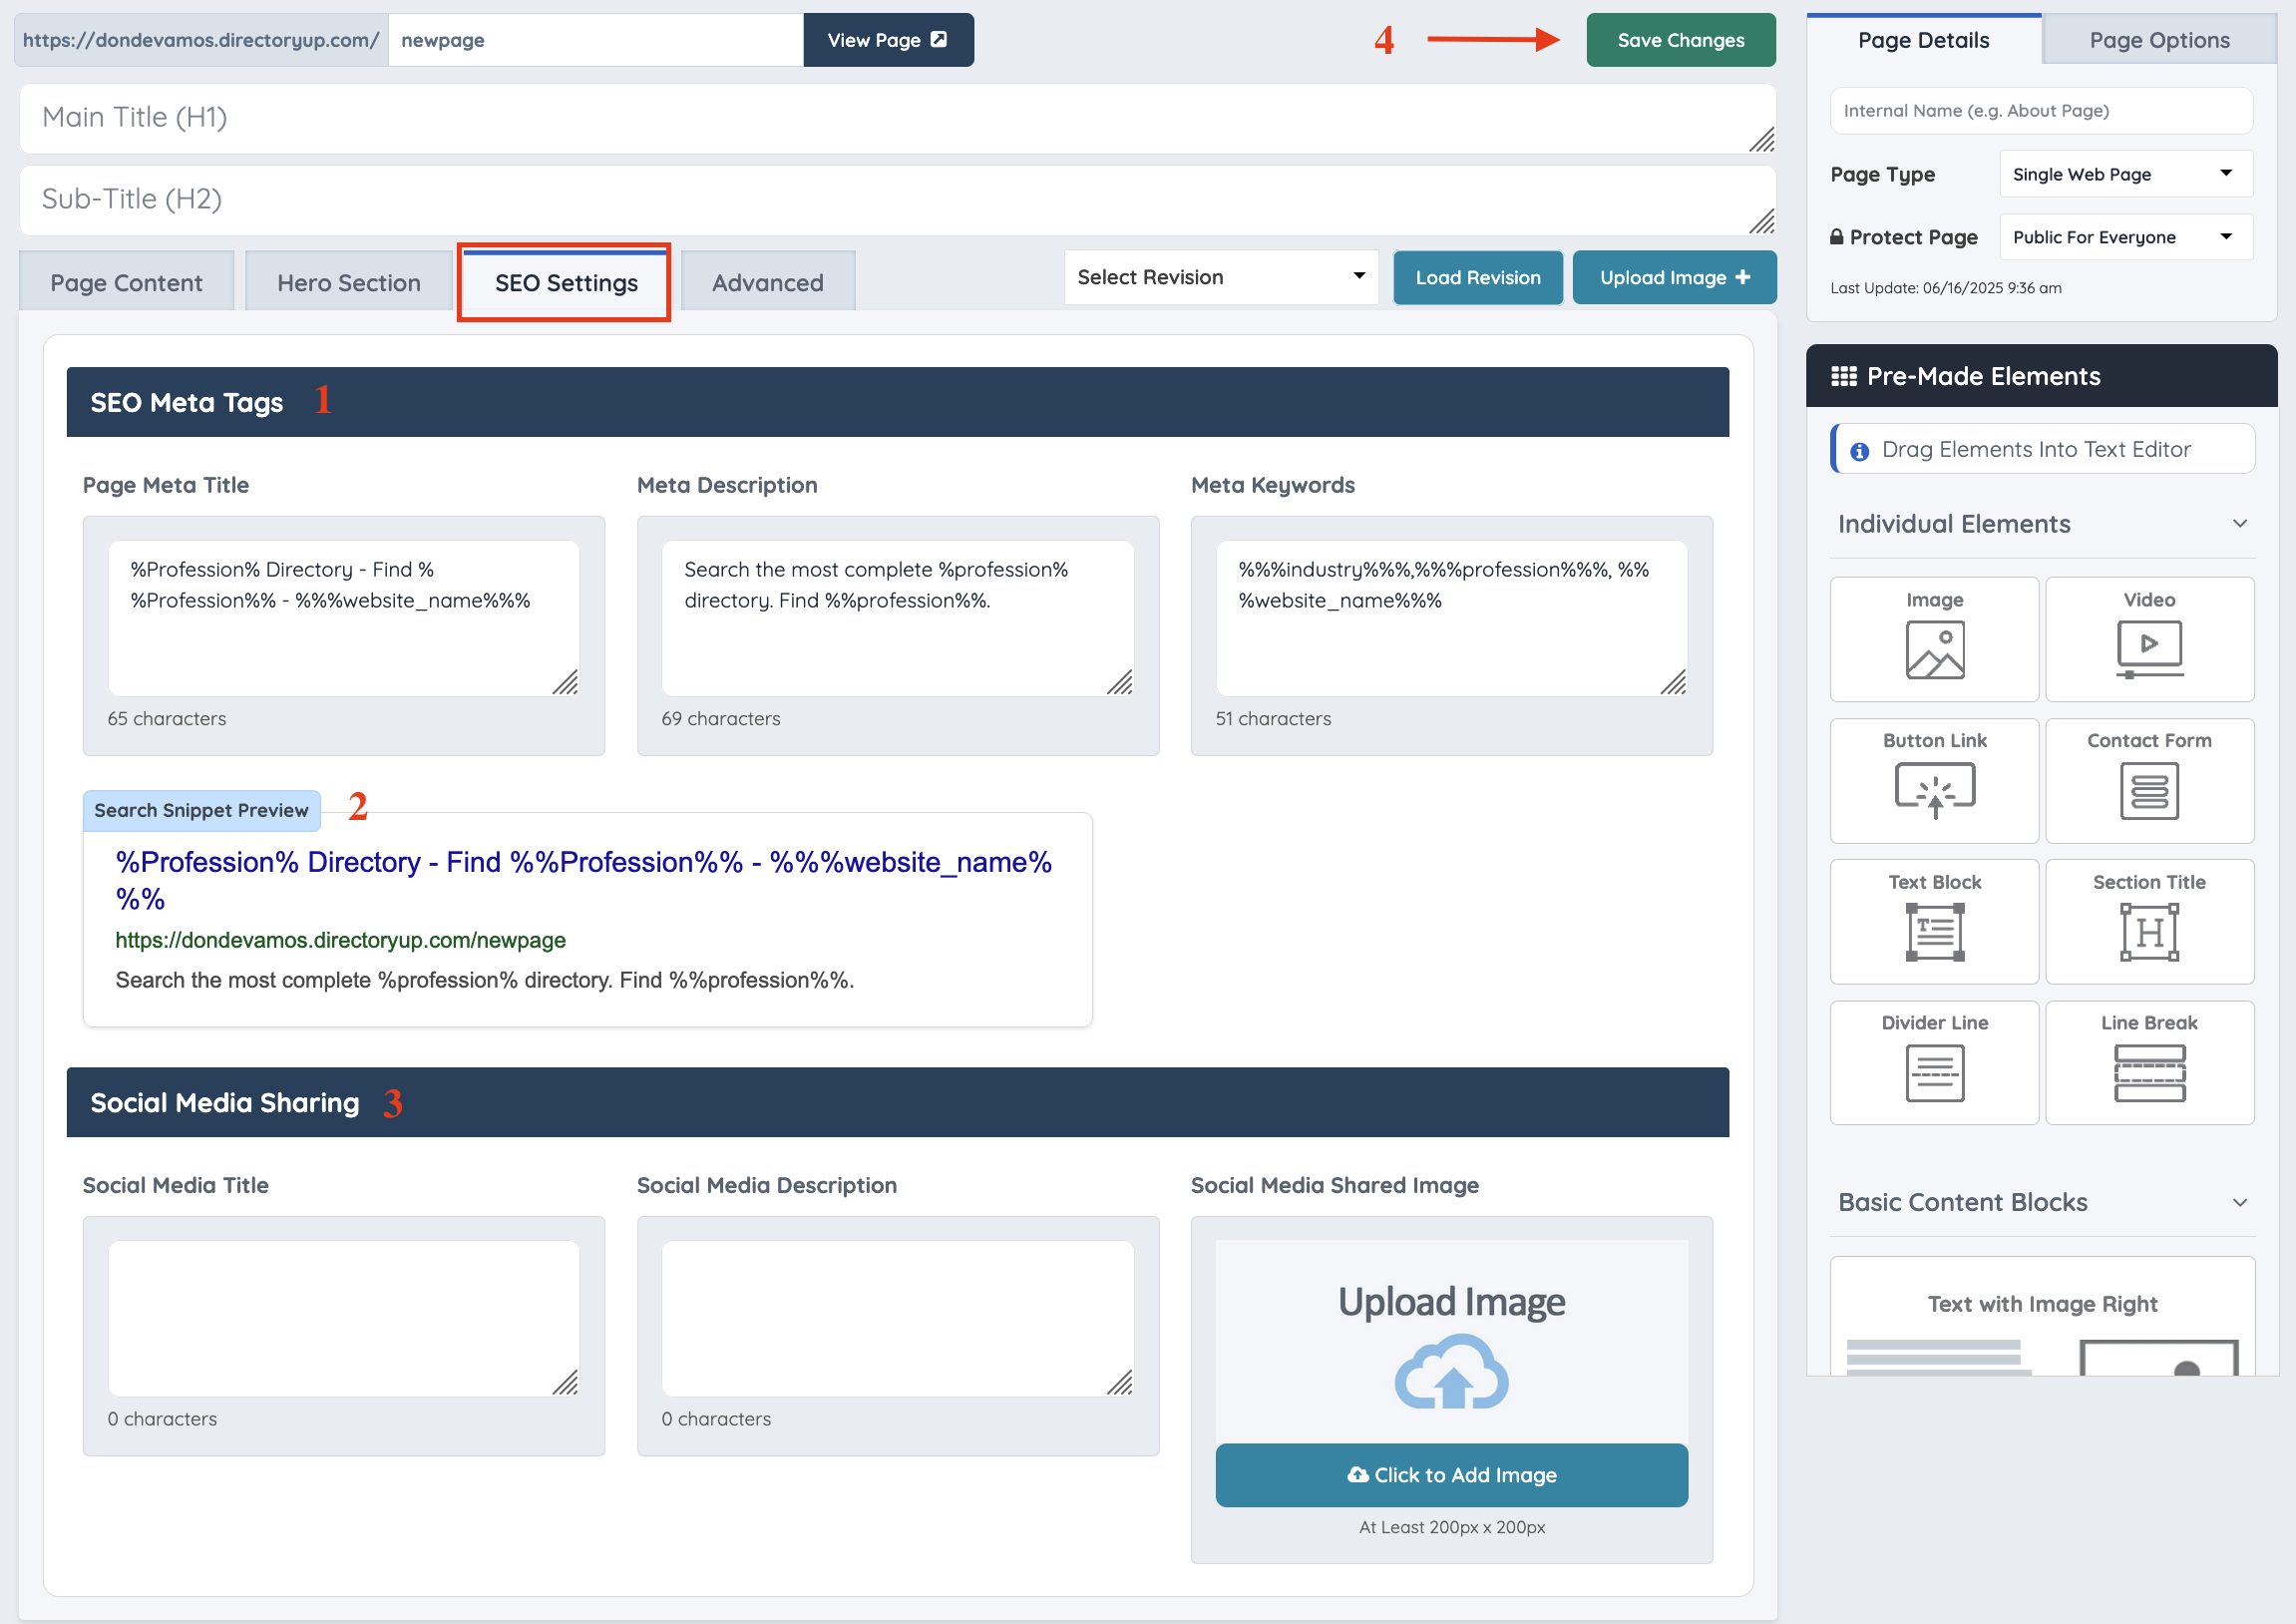
Task: Click the Text Block element icon
Action: coord(1934,932)
